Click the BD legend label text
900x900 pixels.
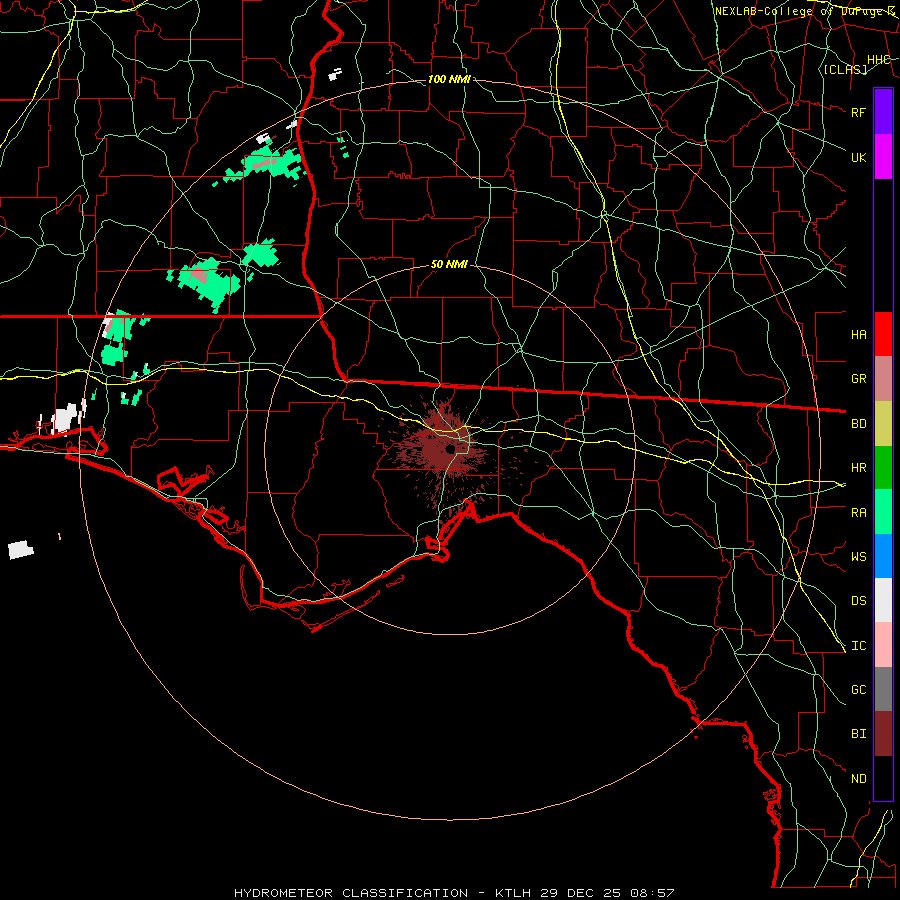tap(859, 424)
